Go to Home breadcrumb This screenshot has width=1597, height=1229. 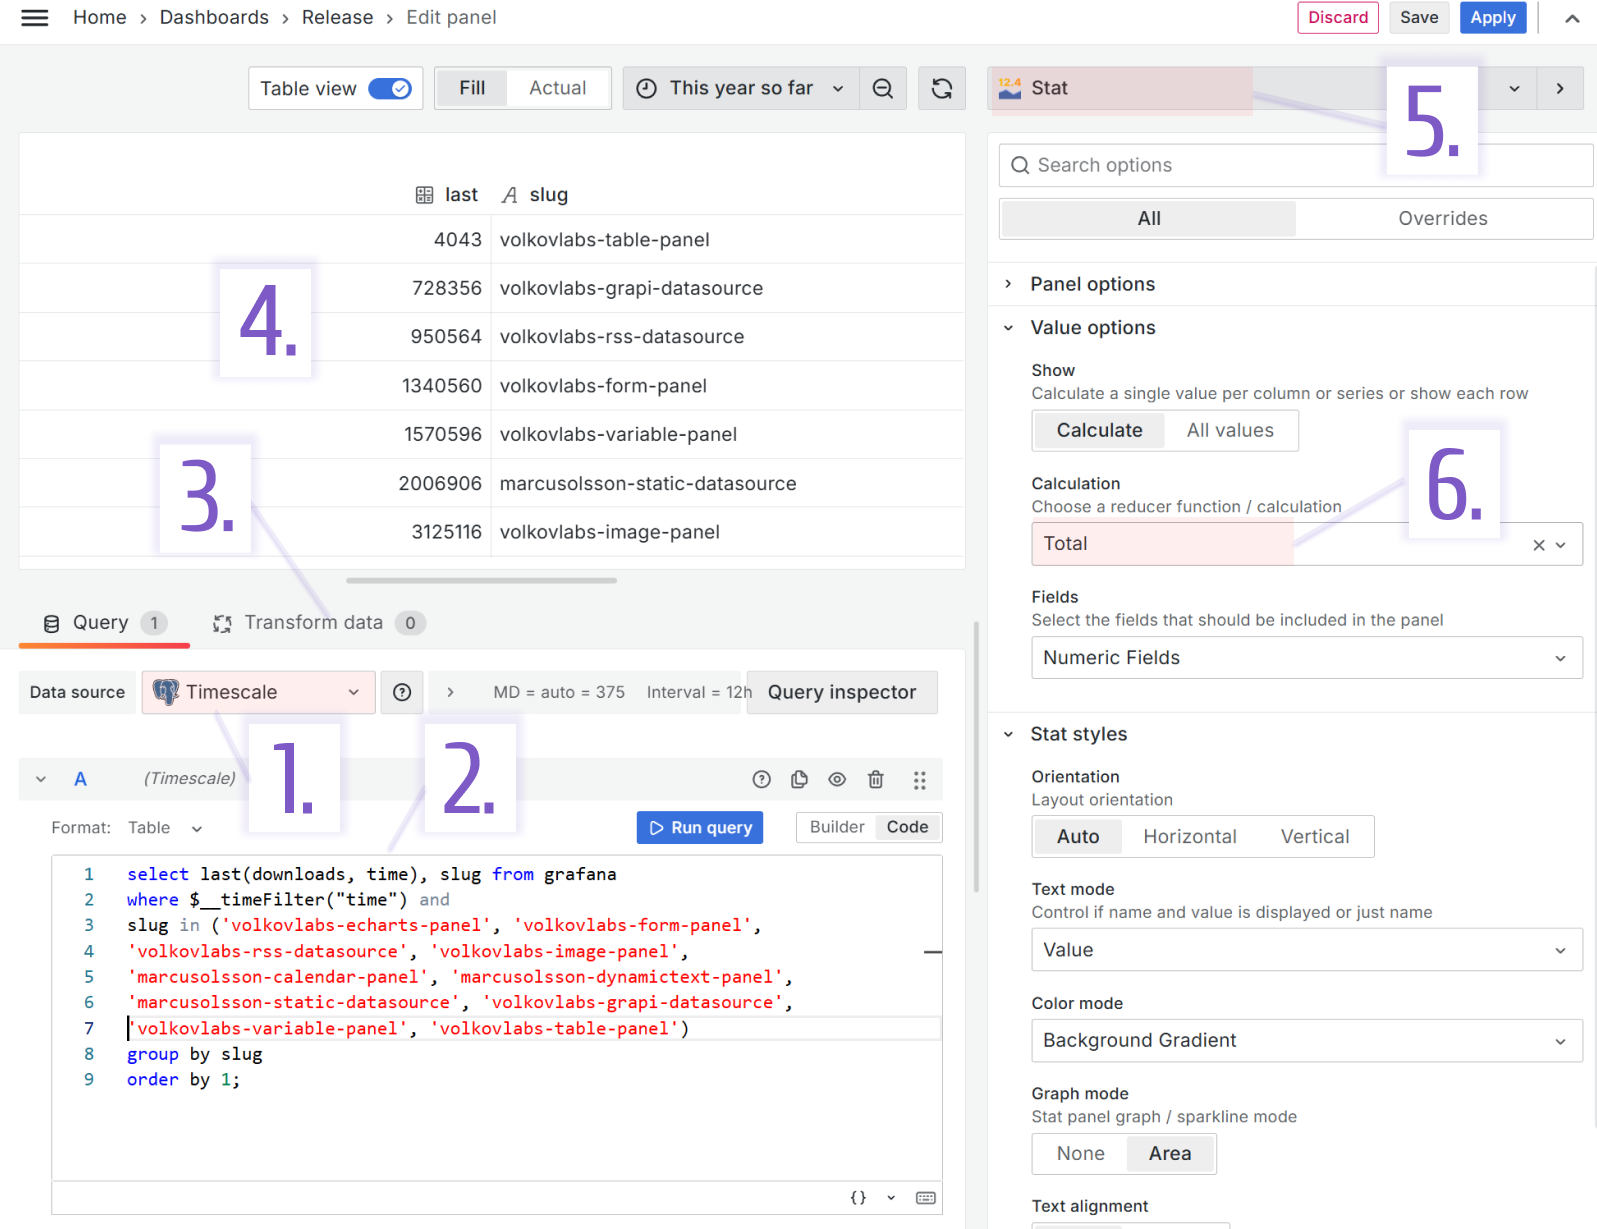(99, 18)
